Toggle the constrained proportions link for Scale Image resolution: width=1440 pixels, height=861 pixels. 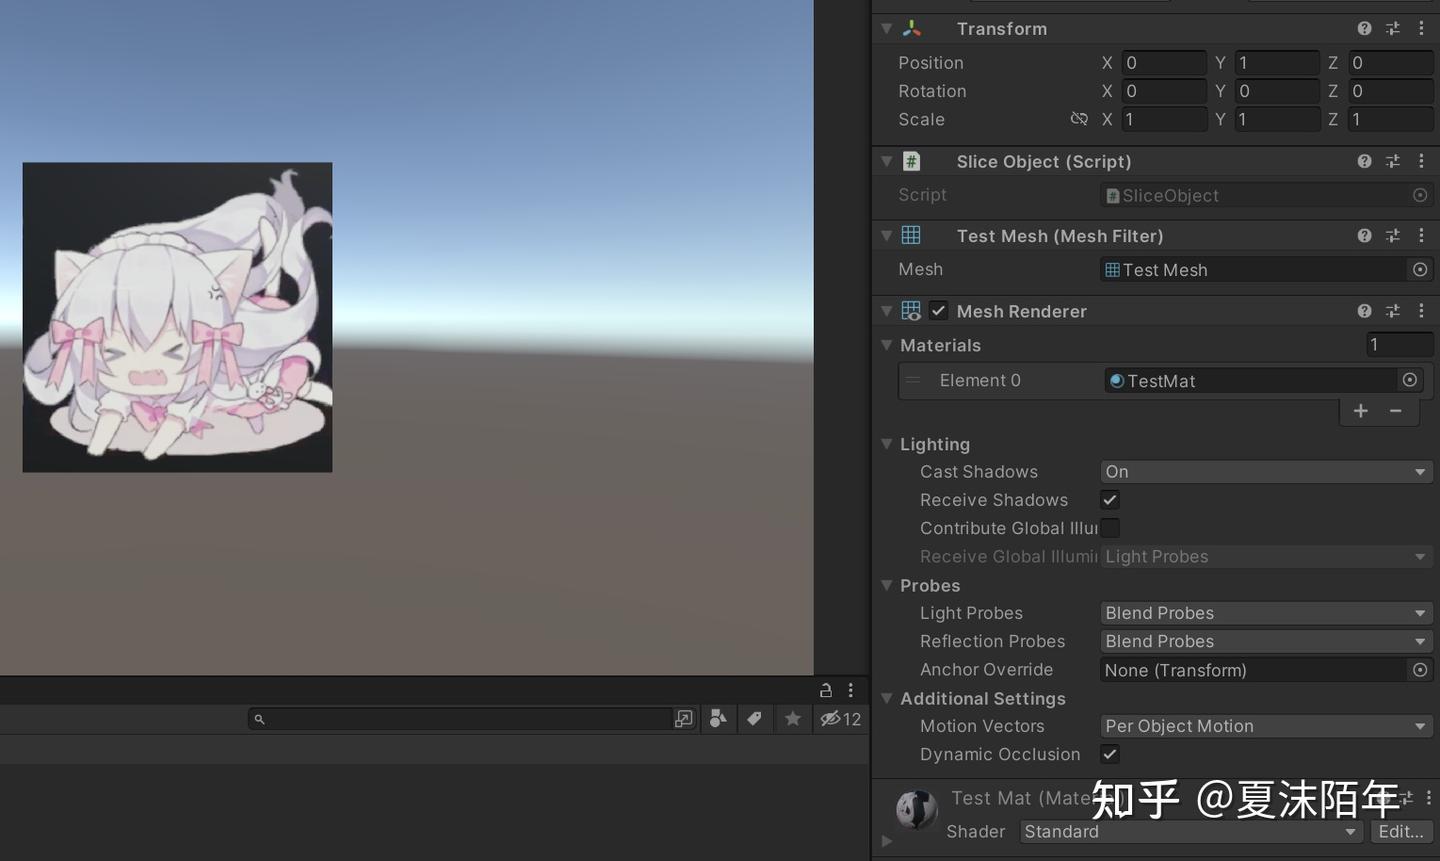pos(1079,118)
